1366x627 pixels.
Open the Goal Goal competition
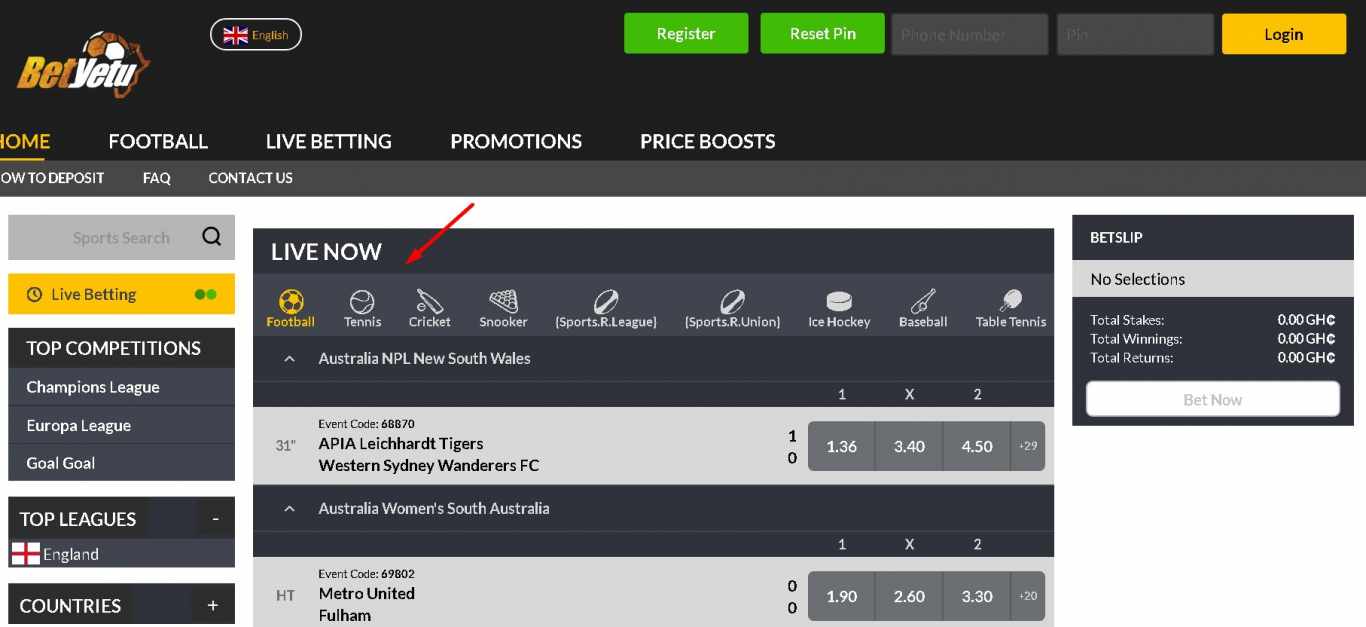pos(121,463)
